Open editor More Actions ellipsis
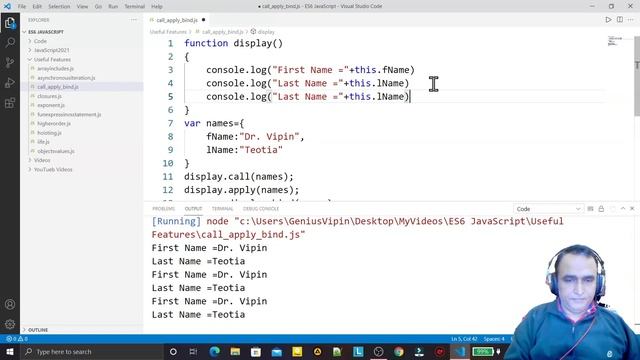 pyautogui.click(x=631, y=20)
